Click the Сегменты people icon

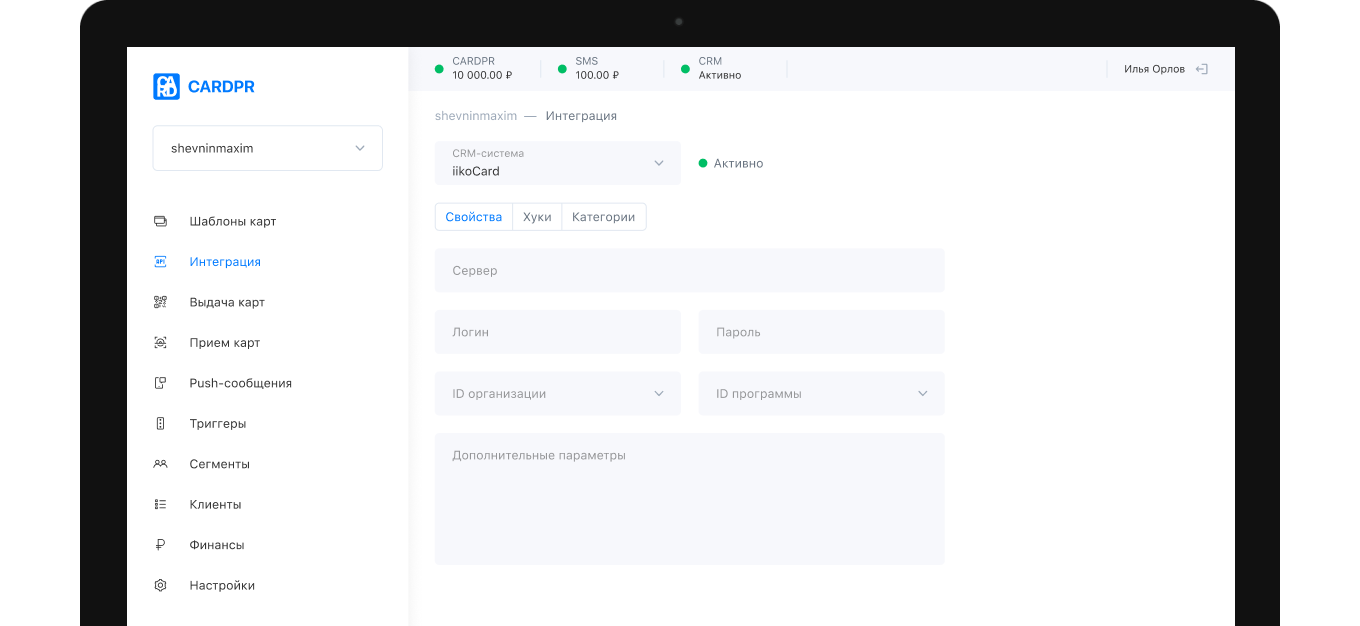point(160,464)
